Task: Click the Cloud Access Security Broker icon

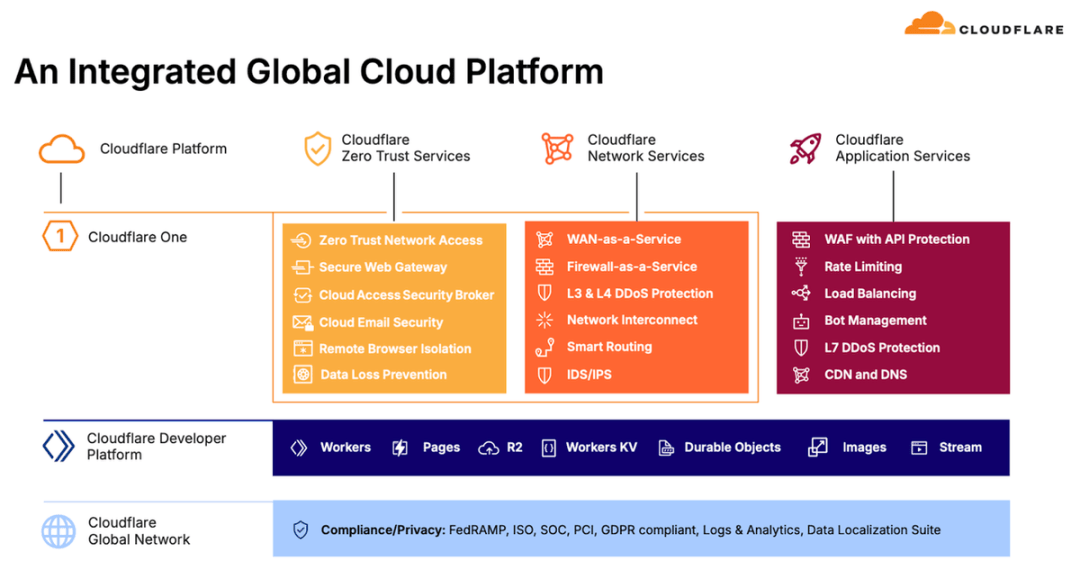Action: (x=302, y=295)
